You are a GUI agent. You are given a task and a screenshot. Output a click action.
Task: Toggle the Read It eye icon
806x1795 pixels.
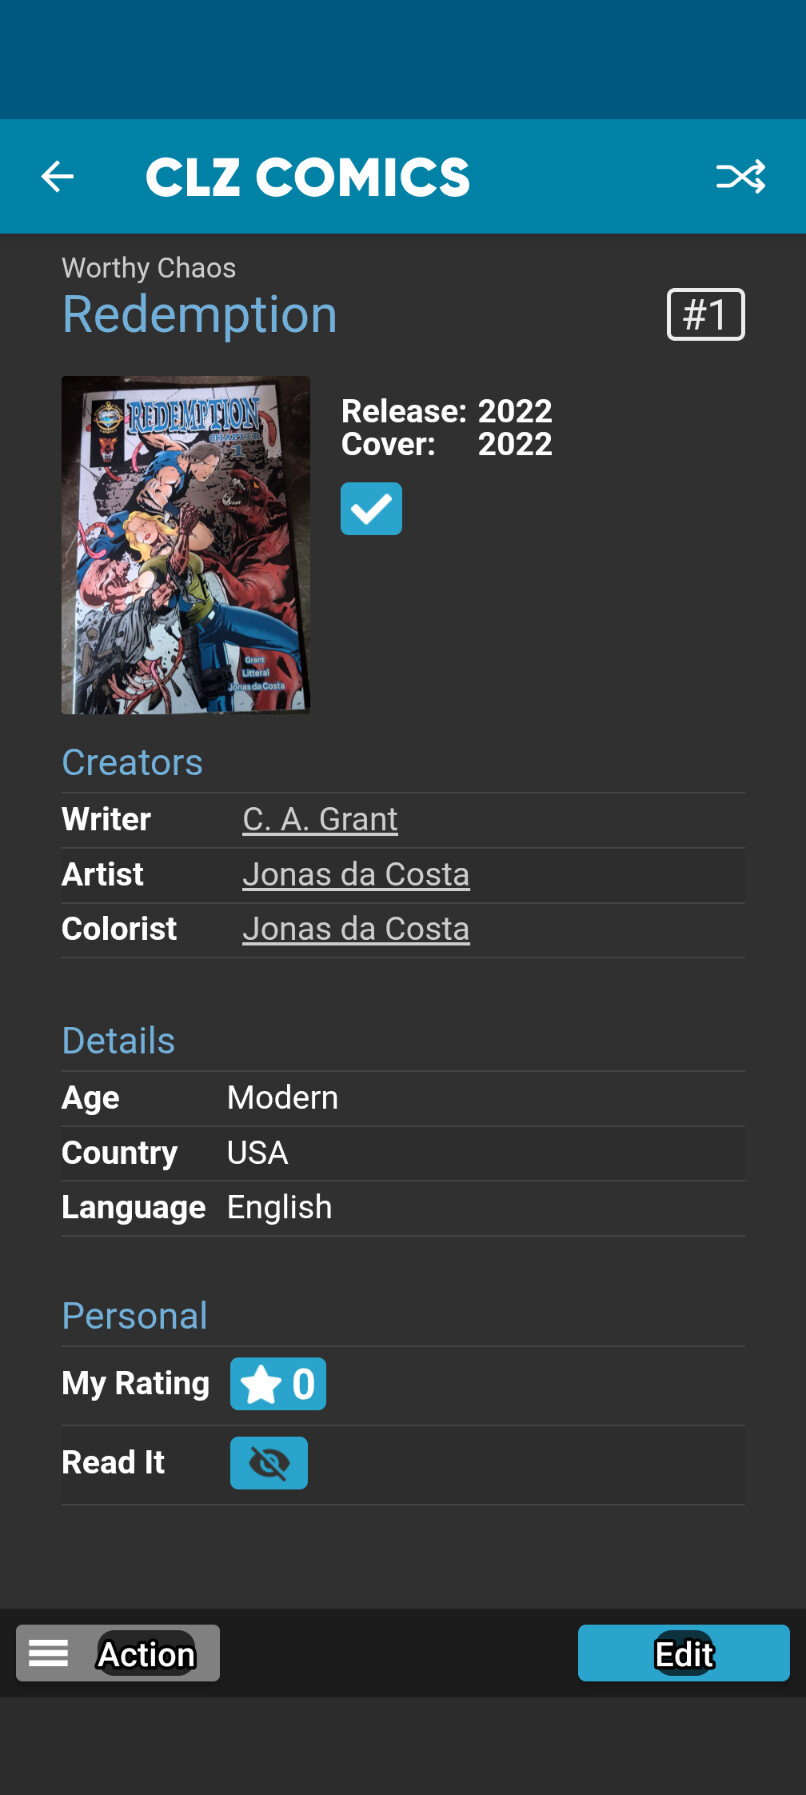click(x=269, y=1463)
